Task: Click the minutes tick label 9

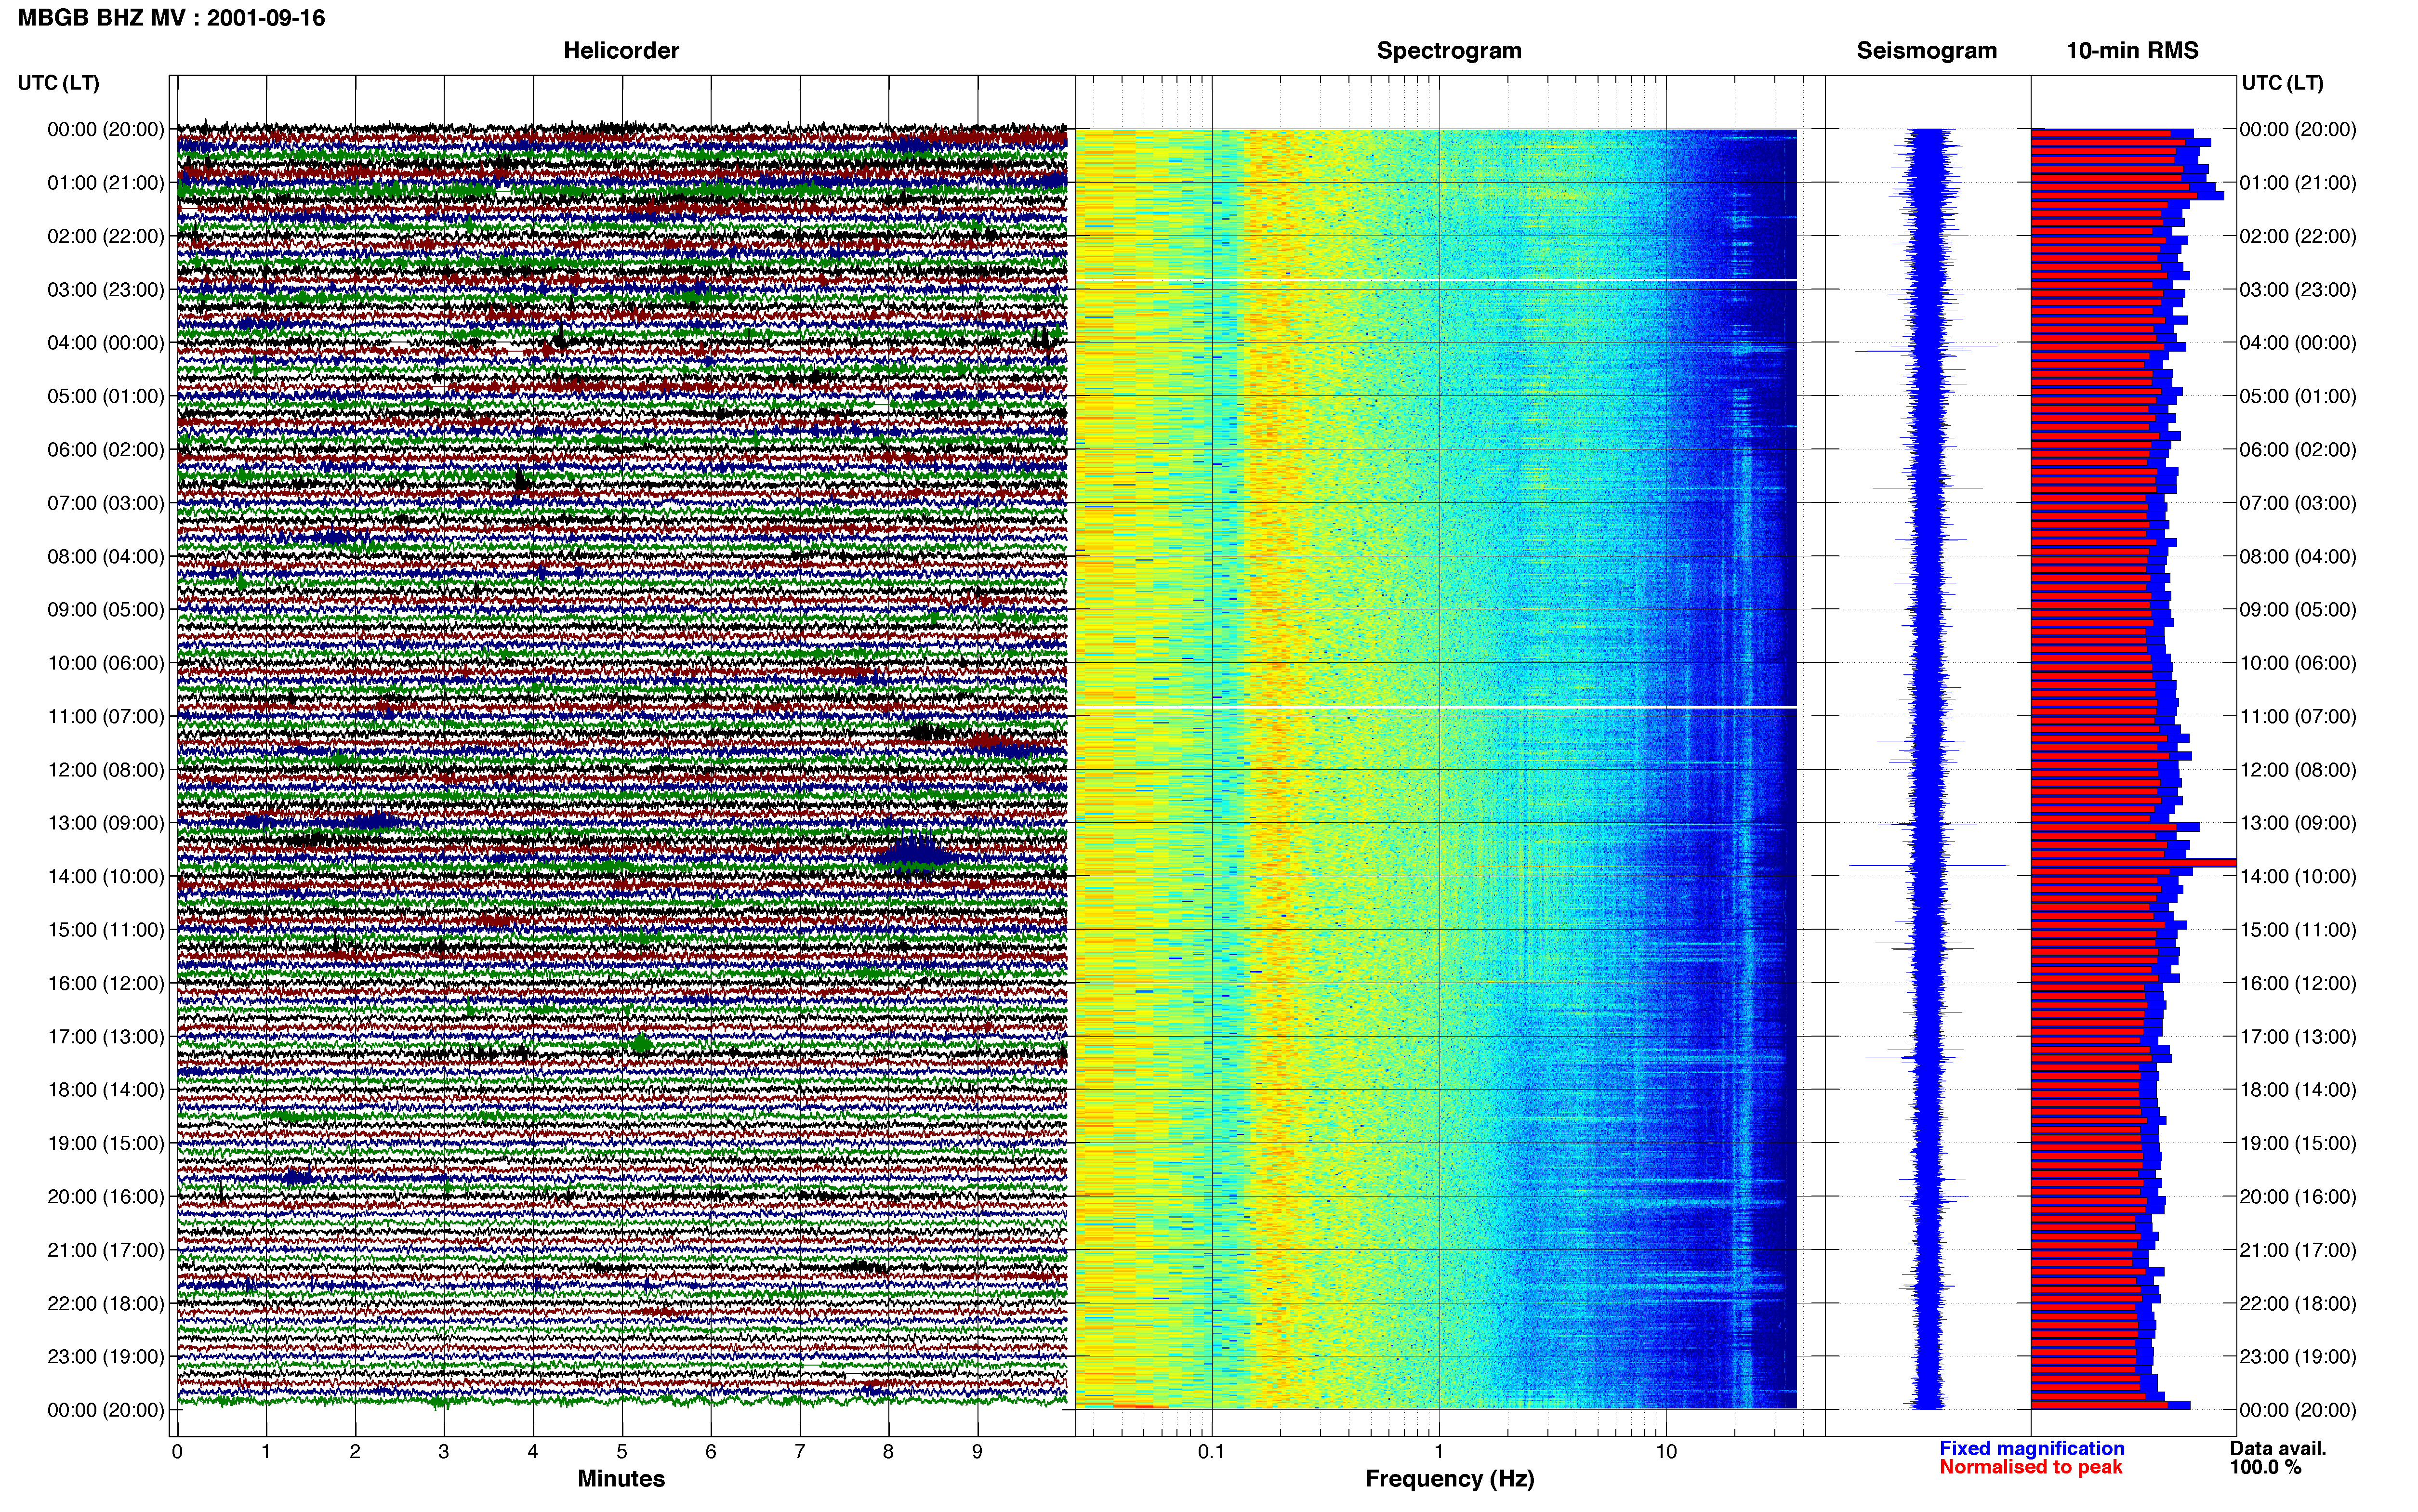Action: (978, 1452)
